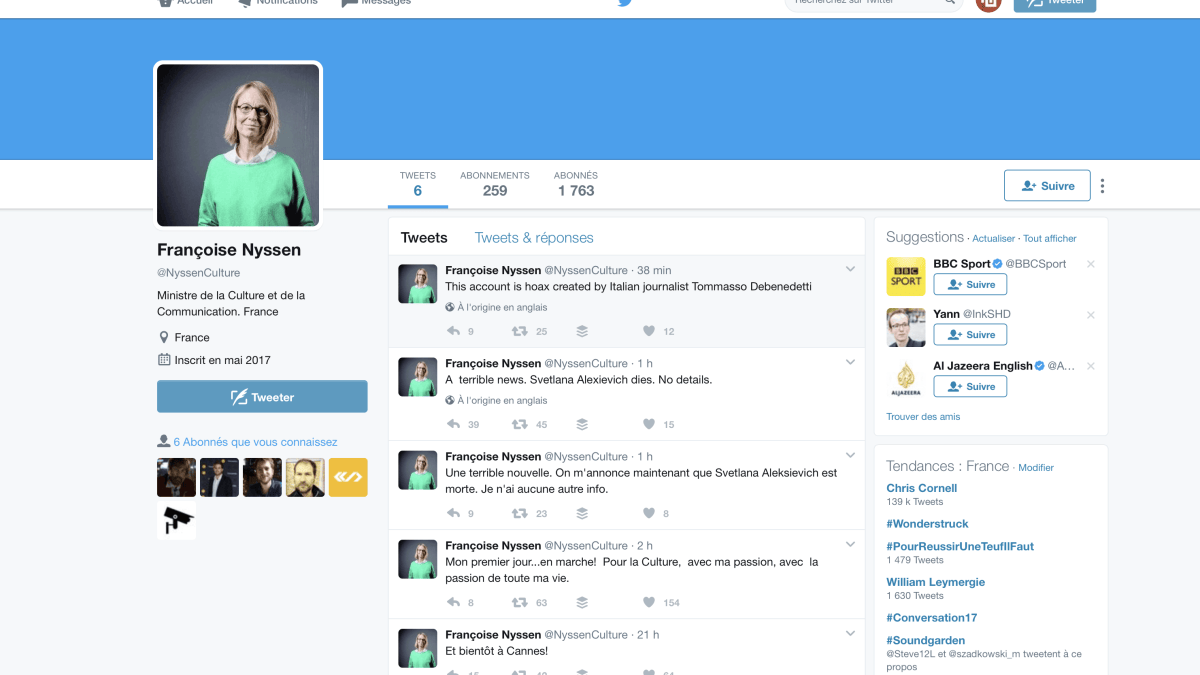Screen dimensions: 1200x675
Task: Open the Chris Cornell trend
Action: click(922, 488)
